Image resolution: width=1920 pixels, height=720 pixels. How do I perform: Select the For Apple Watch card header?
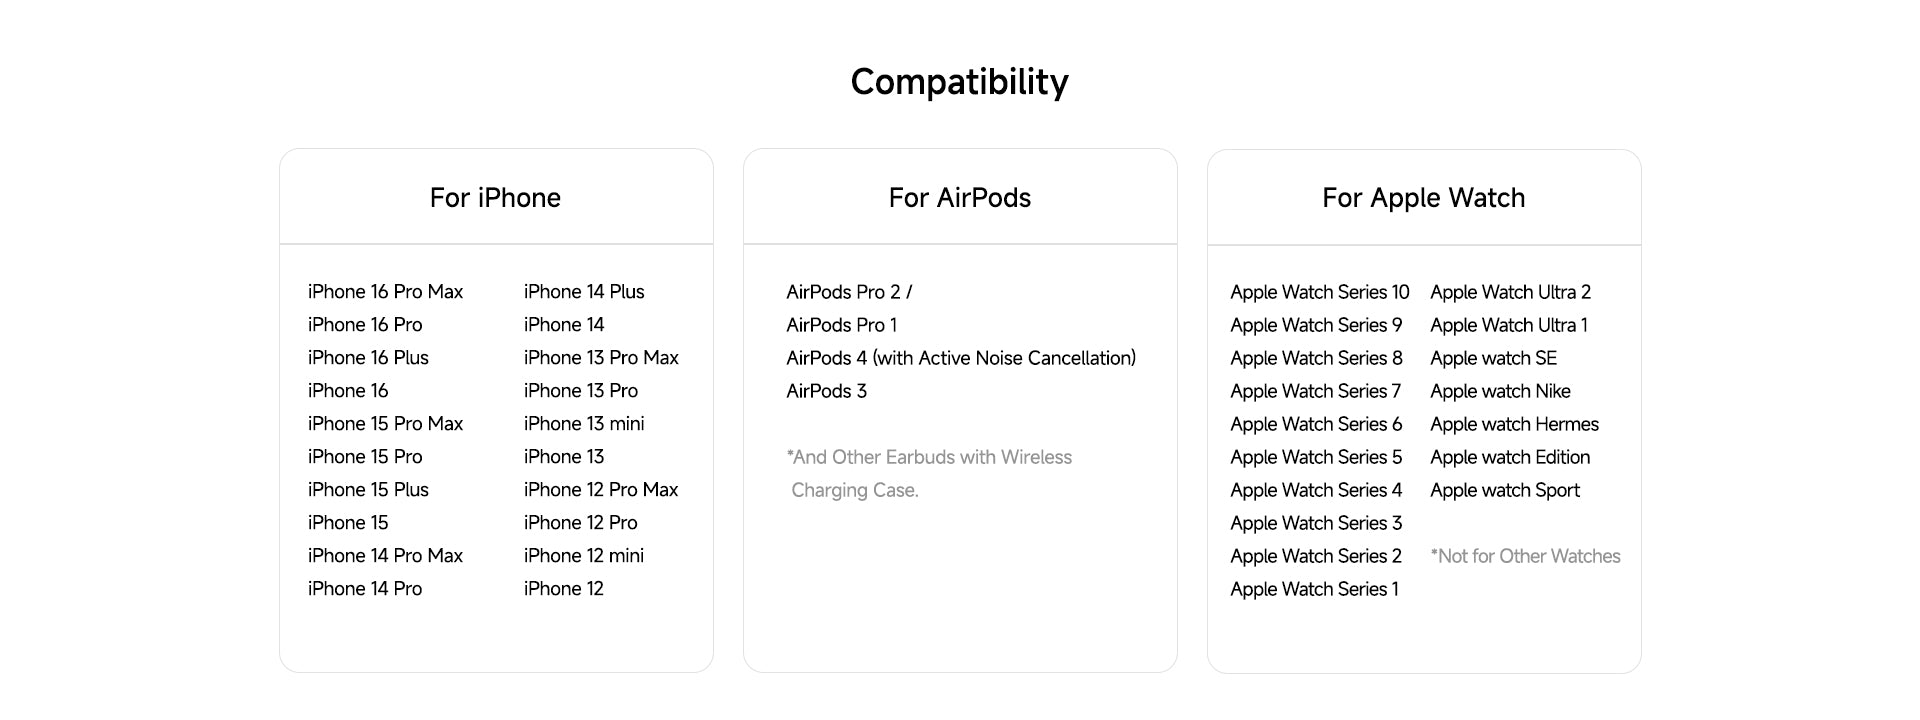pyautogui.click(x=1424, y=198)
